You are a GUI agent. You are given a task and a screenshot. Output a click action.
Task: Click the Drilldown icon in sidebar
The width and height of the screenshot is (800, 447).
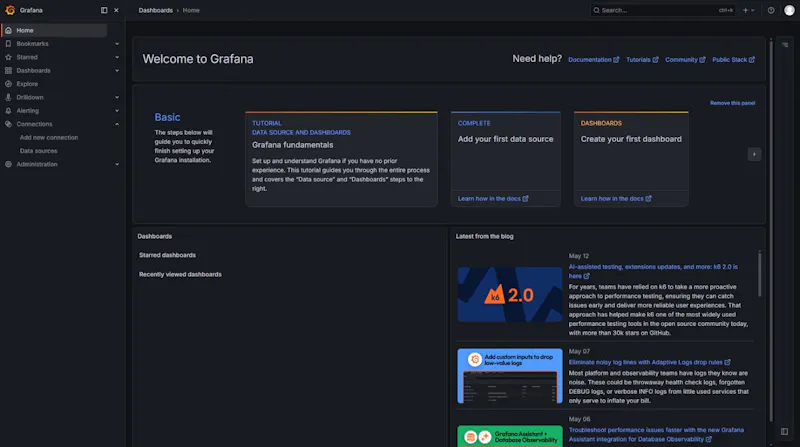(x=8, y=97)
